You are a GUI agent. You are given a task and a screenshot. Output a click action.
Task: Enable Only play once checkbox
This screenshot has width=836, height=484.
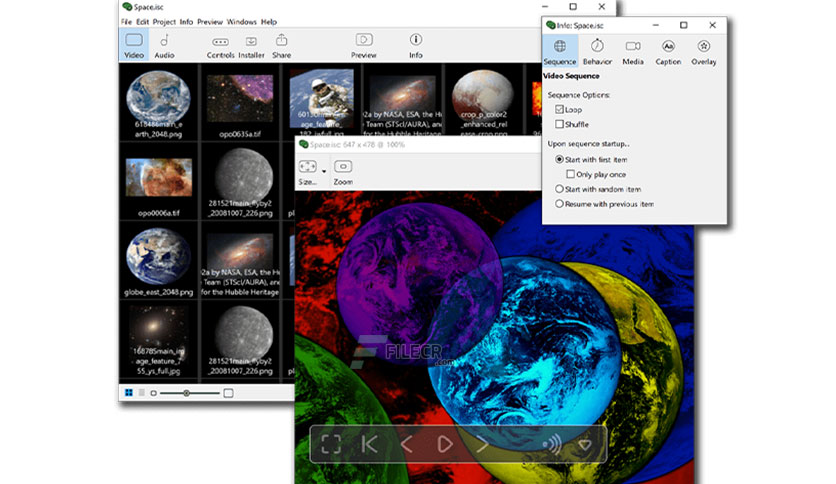click(x=570, y=174)
